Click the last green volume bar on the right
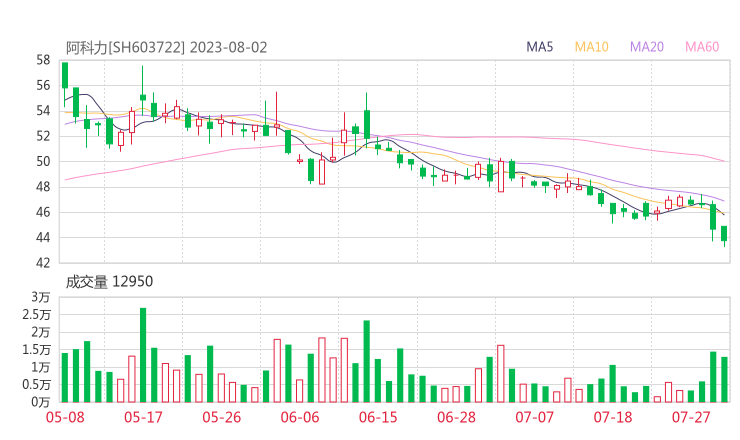740x440 pixels. coord(724,380)
